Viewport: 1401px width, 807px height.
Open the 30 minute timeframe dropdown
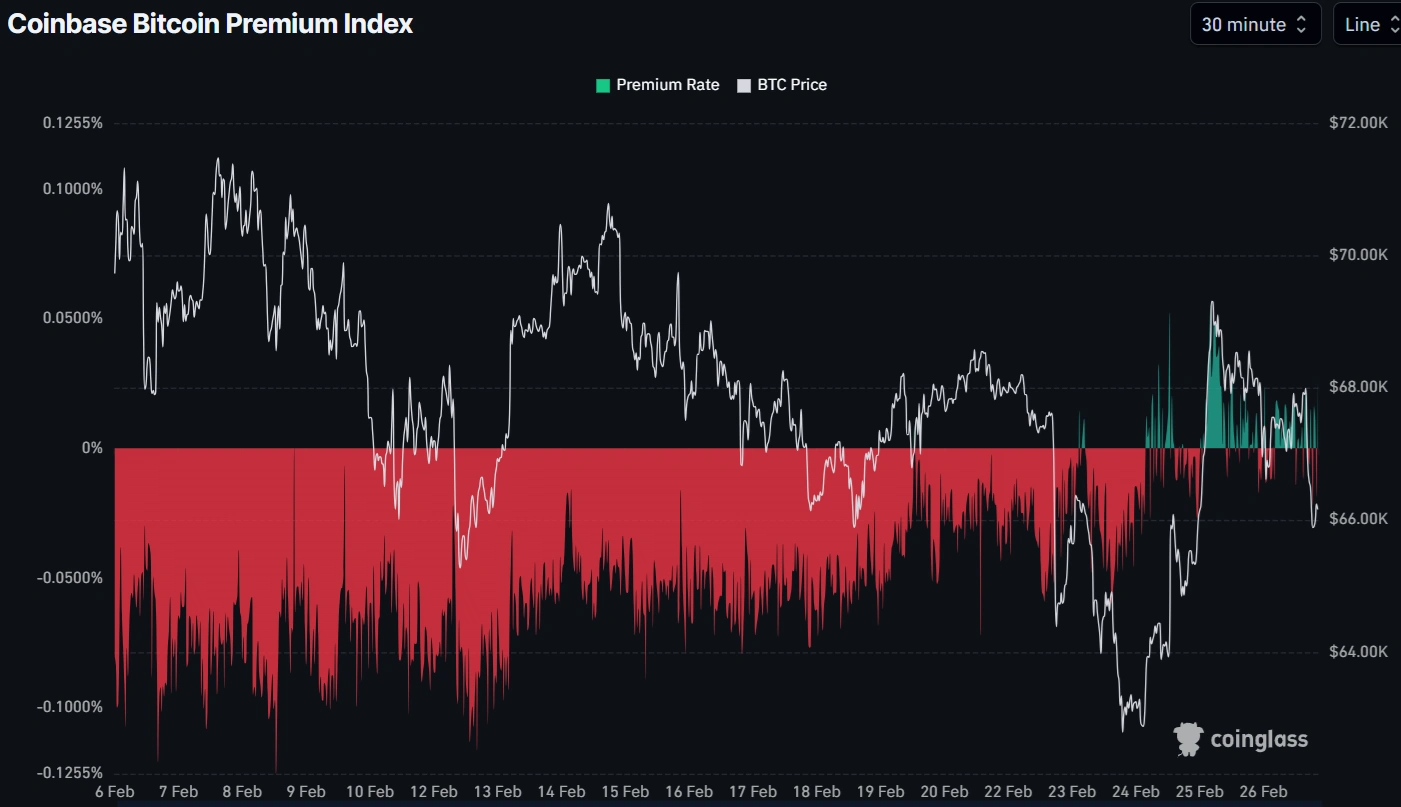(1255, 23)
